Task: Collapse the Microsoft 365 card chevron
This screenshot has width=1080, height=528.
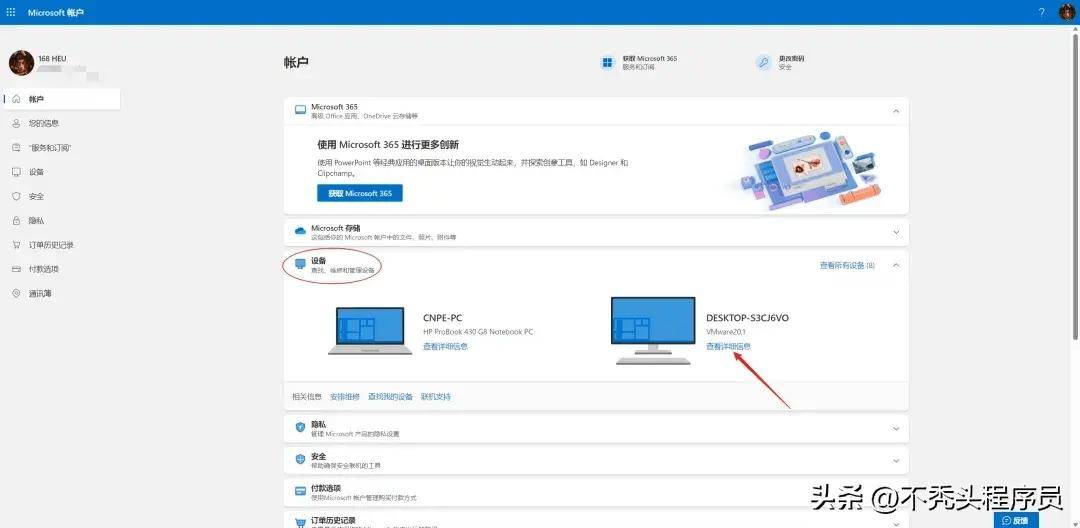Action: [x=895, y=112]
